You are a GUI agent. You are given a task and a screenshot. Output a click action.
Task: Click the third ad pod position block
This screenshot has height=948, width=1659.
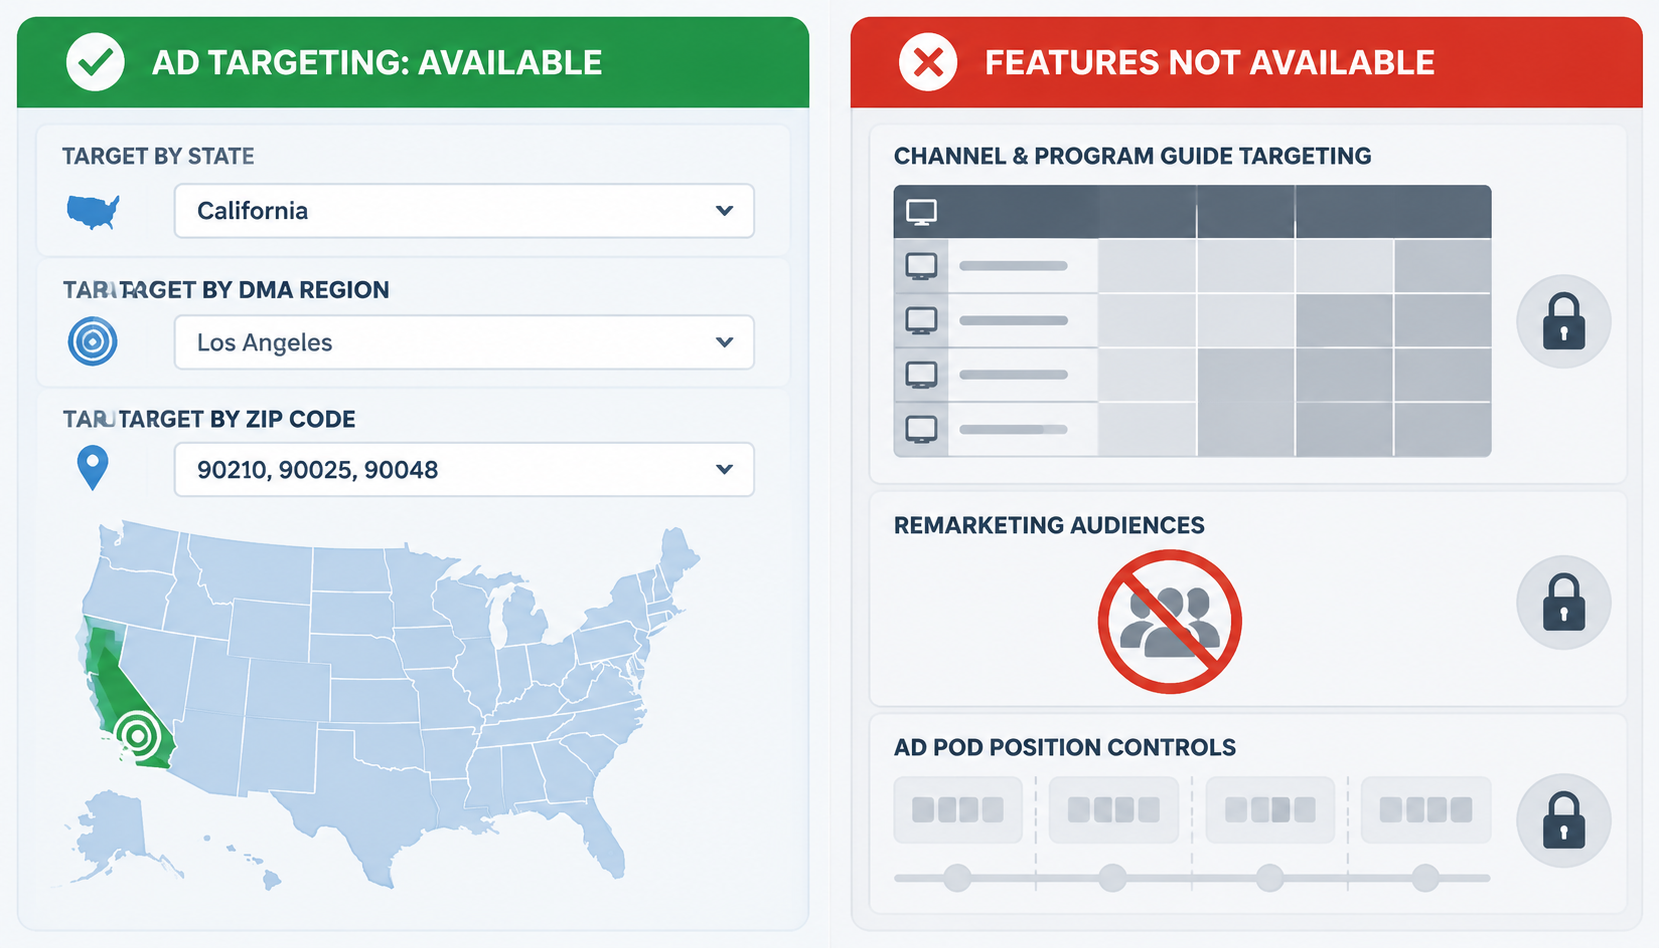click(x=1270, y=809)
